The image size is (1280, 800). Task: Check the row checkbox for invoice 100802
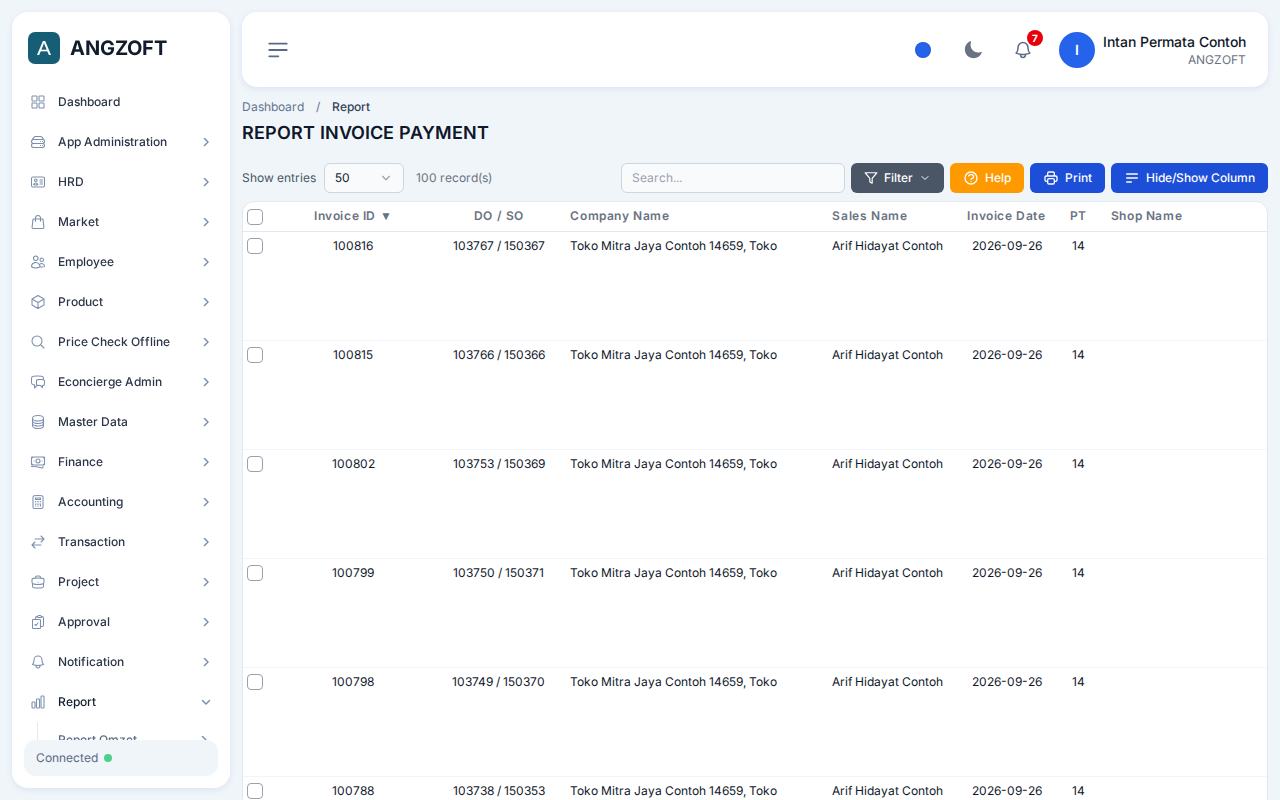pos(255,464)
